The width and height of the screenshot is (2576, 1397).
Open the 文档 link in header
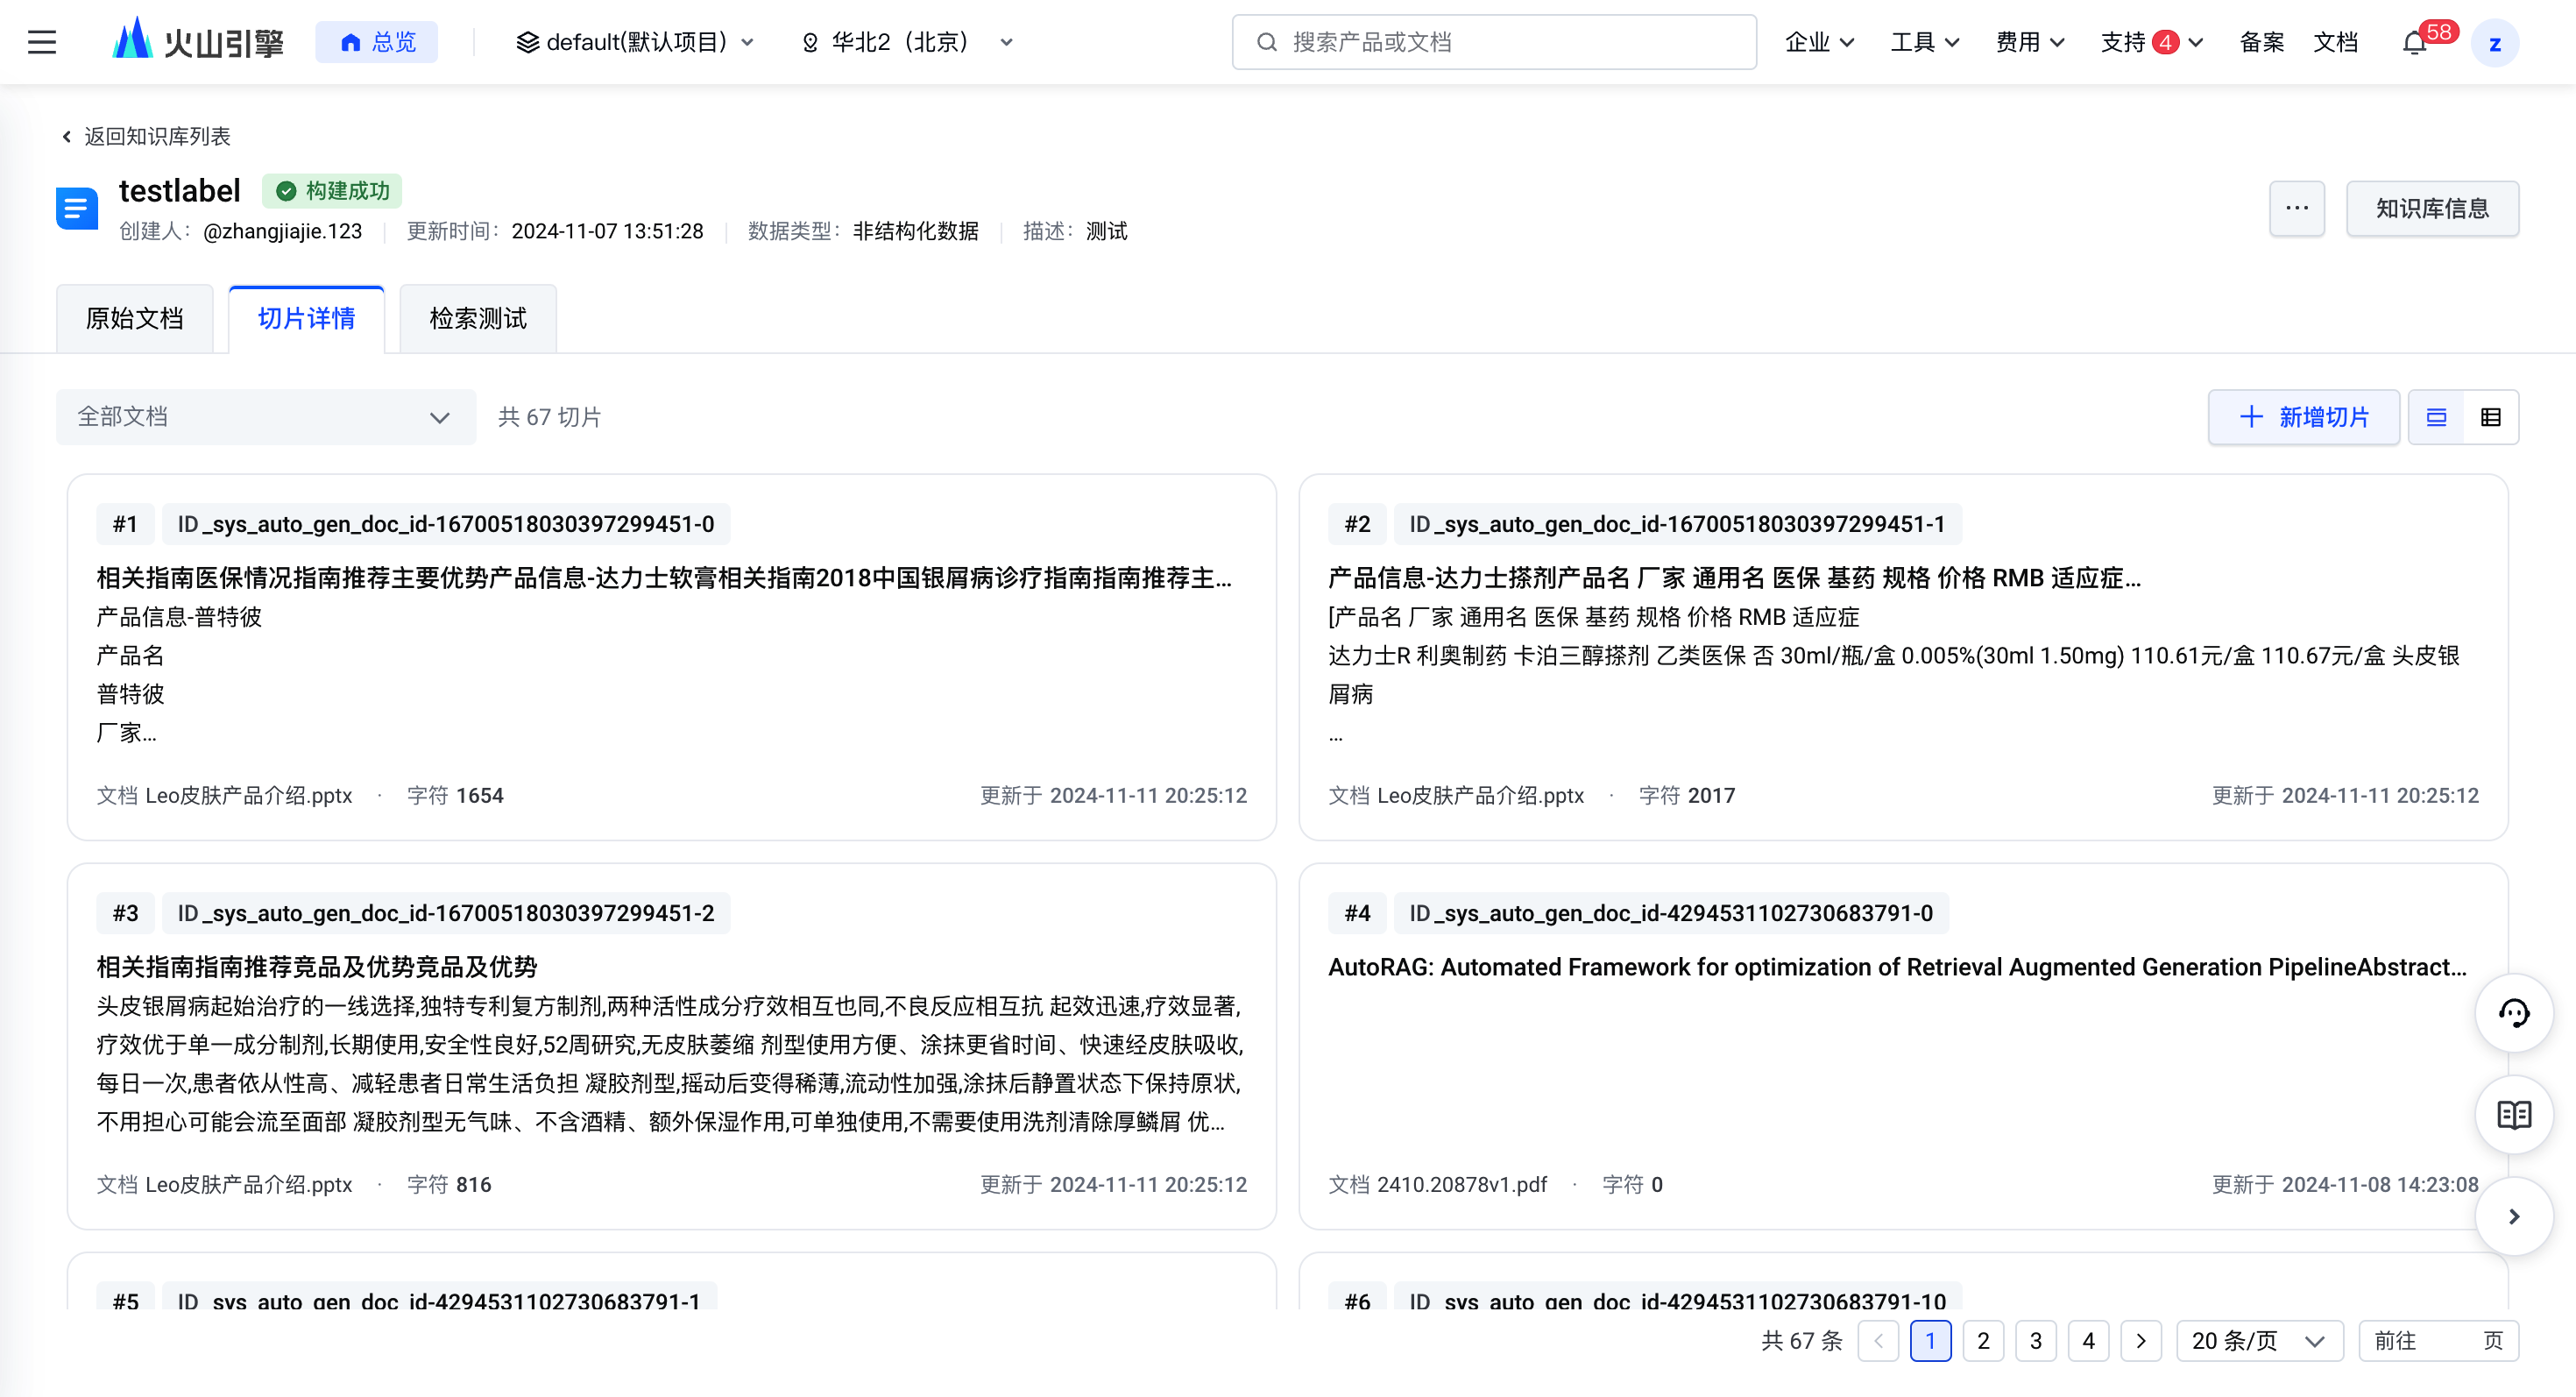pos(2335,42)
